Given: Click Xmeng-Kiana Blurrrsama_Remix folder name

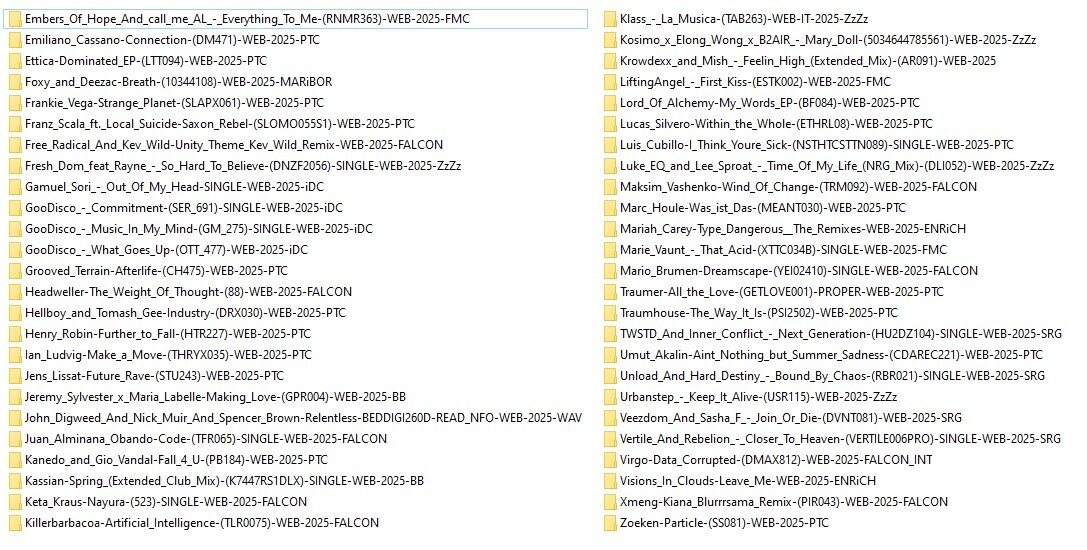Looking at the screenshot, I should coord(784,501).
